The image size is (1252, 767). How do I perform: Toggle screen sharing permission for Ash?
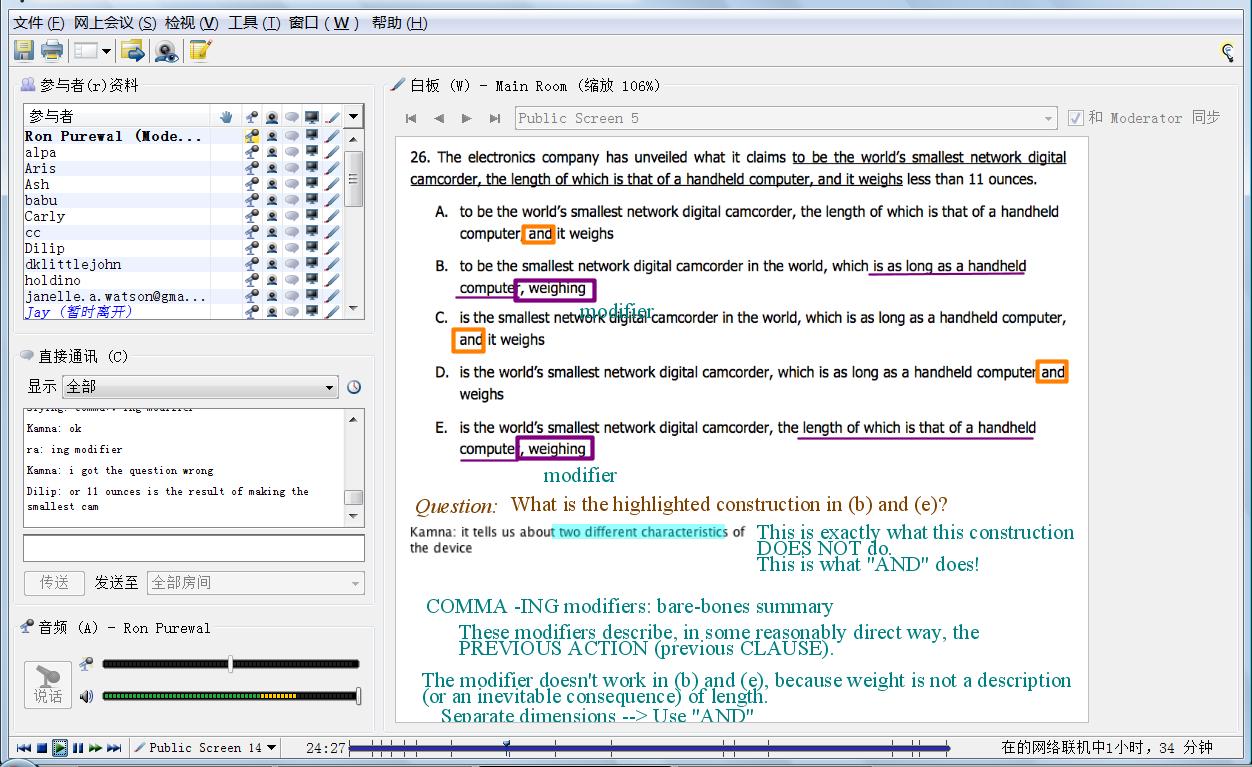[x=312, y=184]
